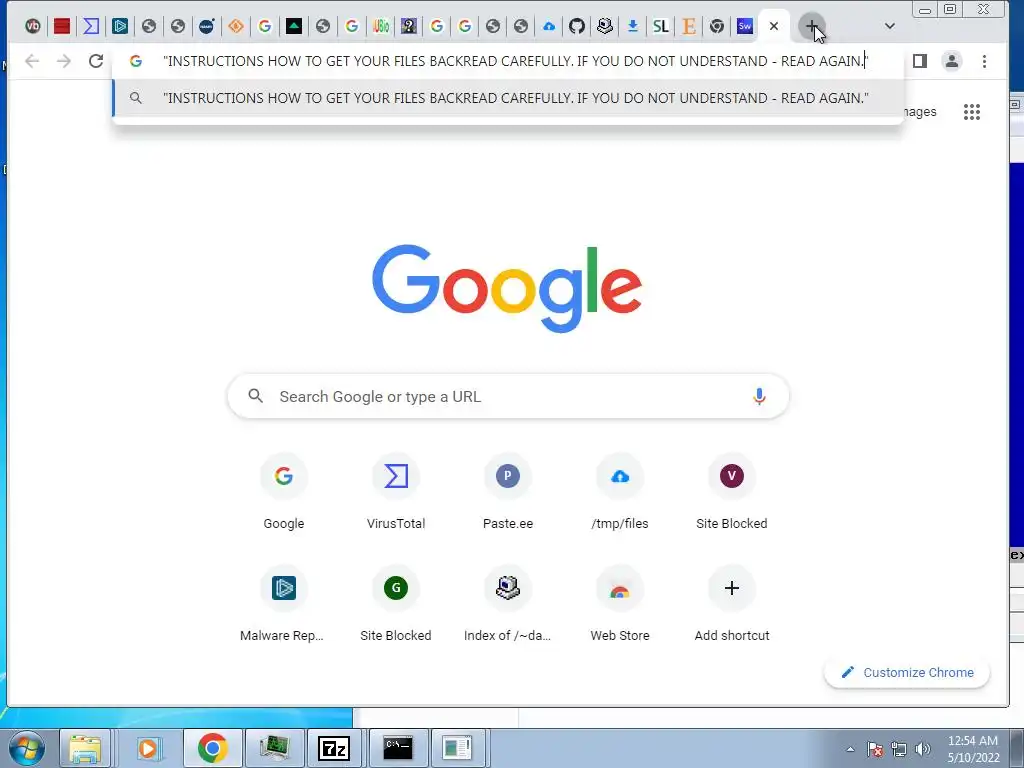Image resolution: width=1024 pixels, height=768 pixels.
Task: Go back using the back arrow
Action: pos(32,61)
